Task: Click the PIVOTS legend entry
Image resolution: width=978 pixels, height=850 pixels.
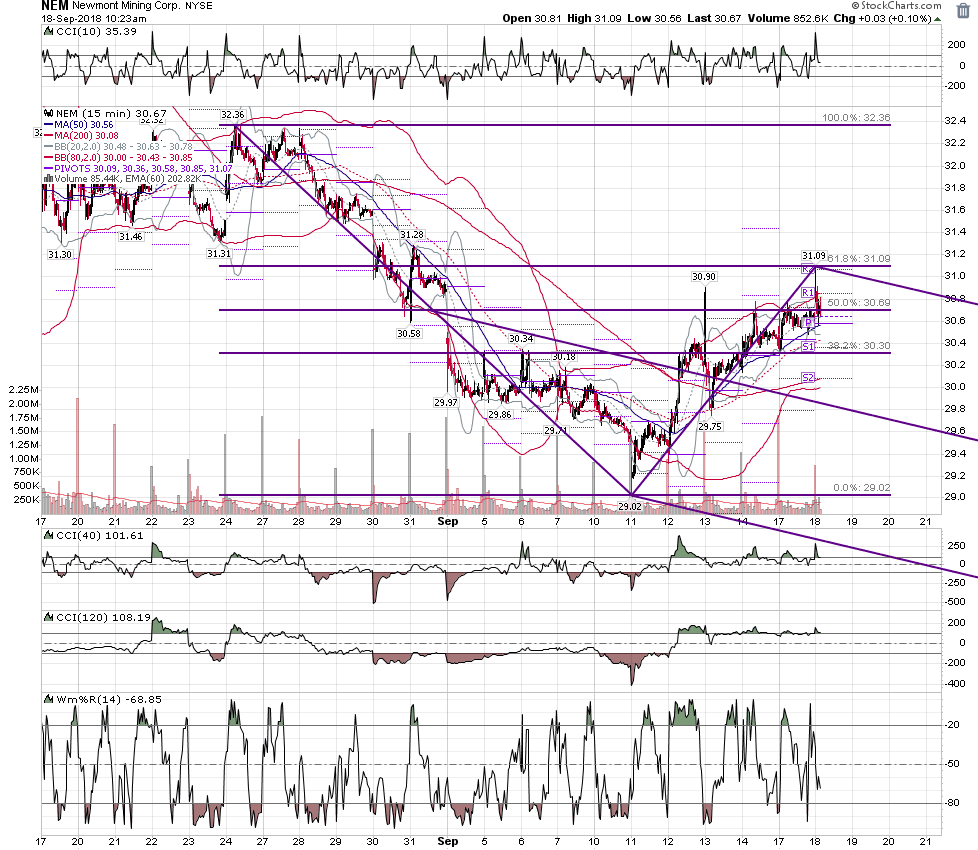Action: tap(138, 168)
